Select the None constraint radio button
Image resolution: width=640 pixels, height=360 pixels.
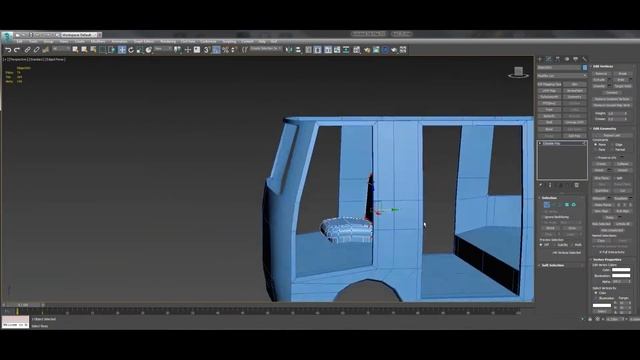pos(596,144)
